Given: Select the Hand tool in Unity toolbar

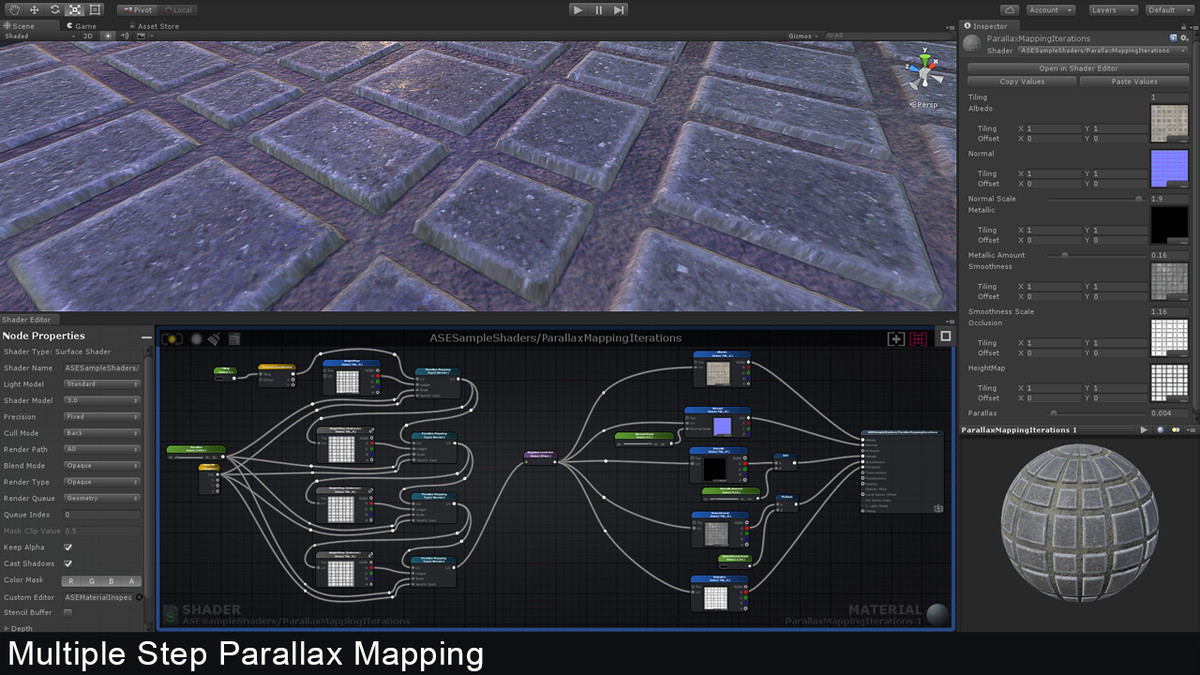Looking at the screenshot, I should pos(15,9).
